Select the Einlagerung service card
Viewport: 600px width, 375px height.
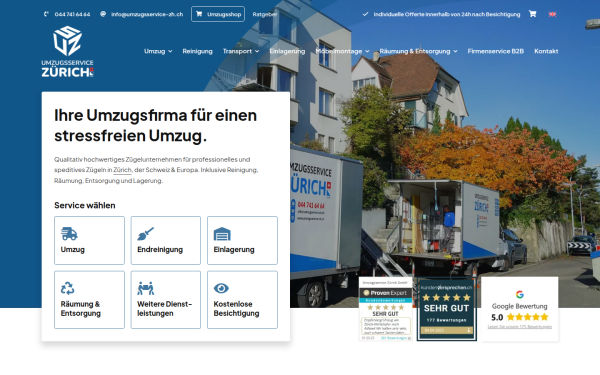242,240
